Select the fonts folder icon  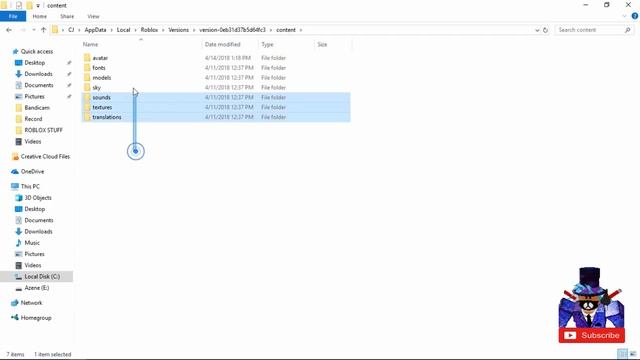pyautogui.click(x=87, y=67)
